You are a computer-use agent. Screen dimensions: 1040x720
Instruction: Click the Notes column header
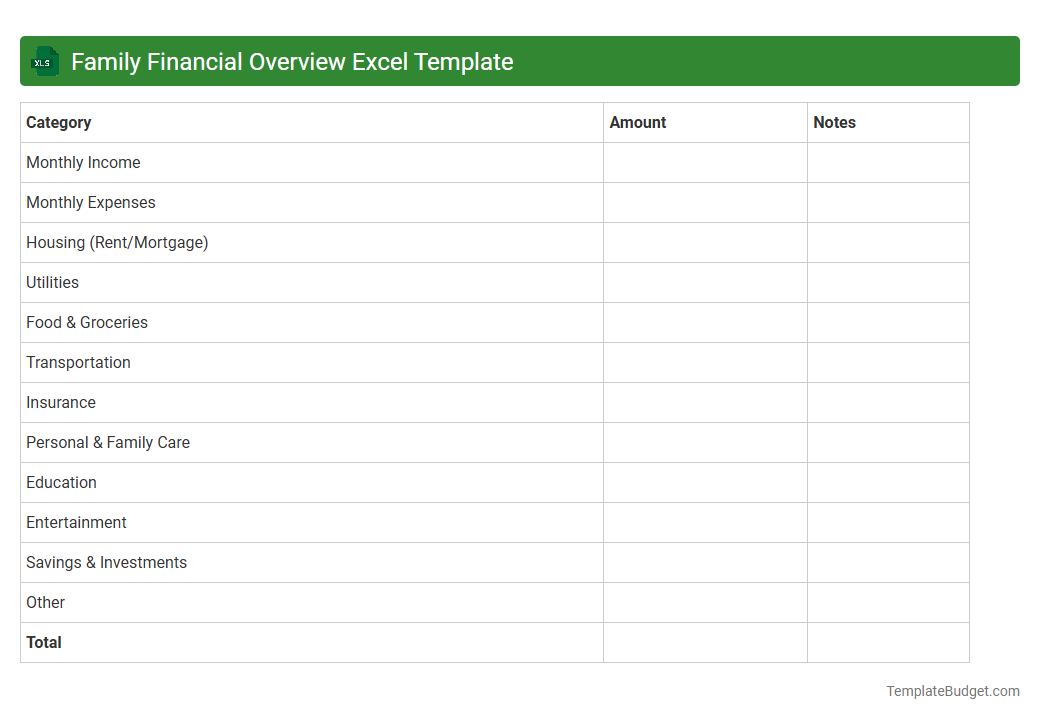click(x=834, y=122)
